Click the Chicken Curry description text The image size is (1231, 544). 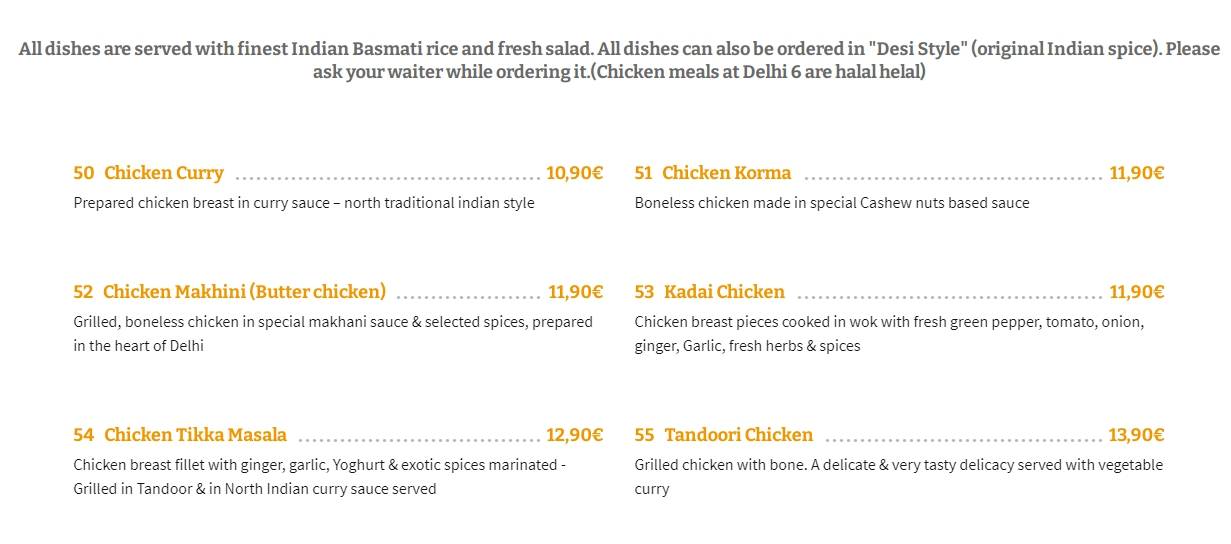(304, 203)
